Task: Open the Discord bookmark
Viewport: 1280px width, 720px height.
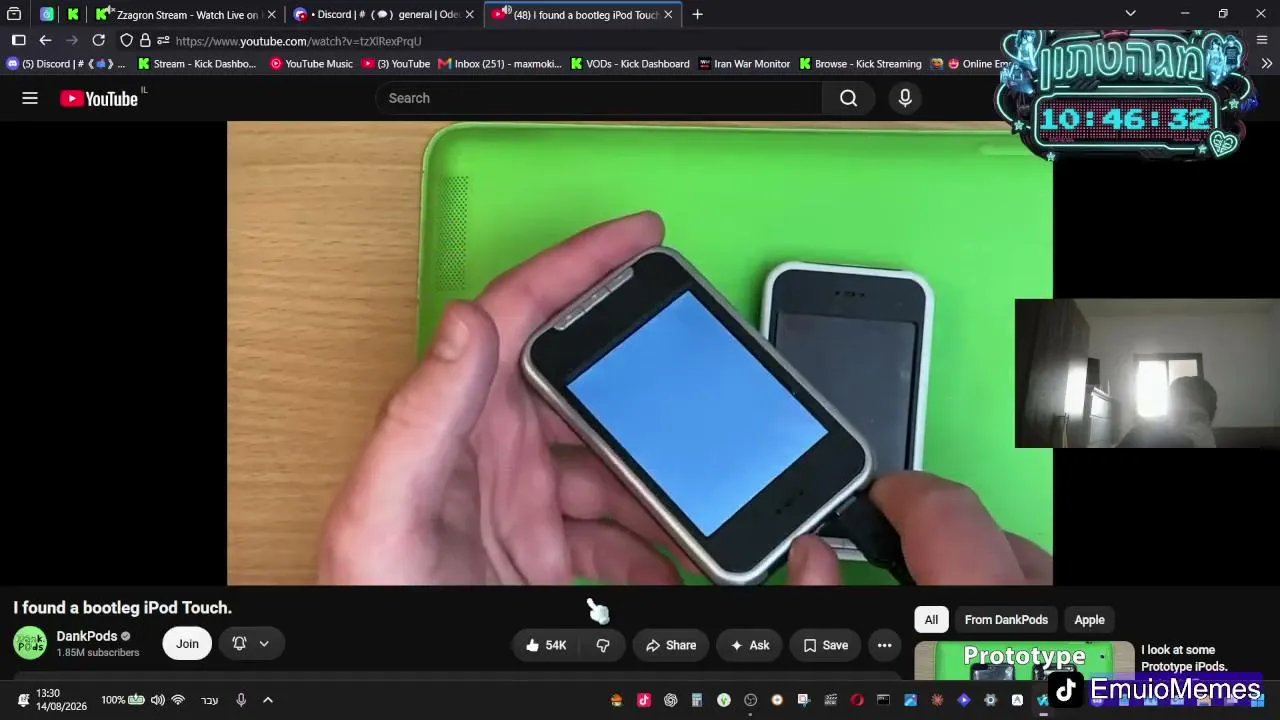Action: 66,64
